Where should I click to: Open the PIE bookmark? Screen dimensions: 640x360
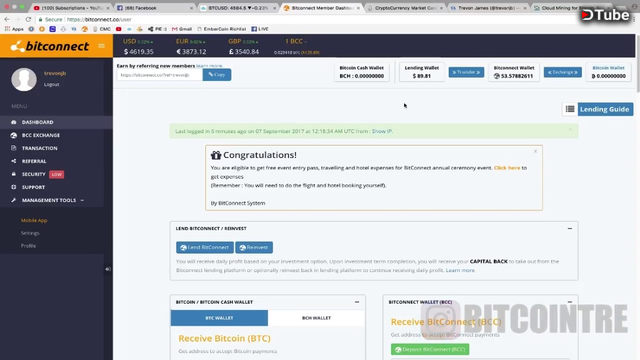point(158,29)
